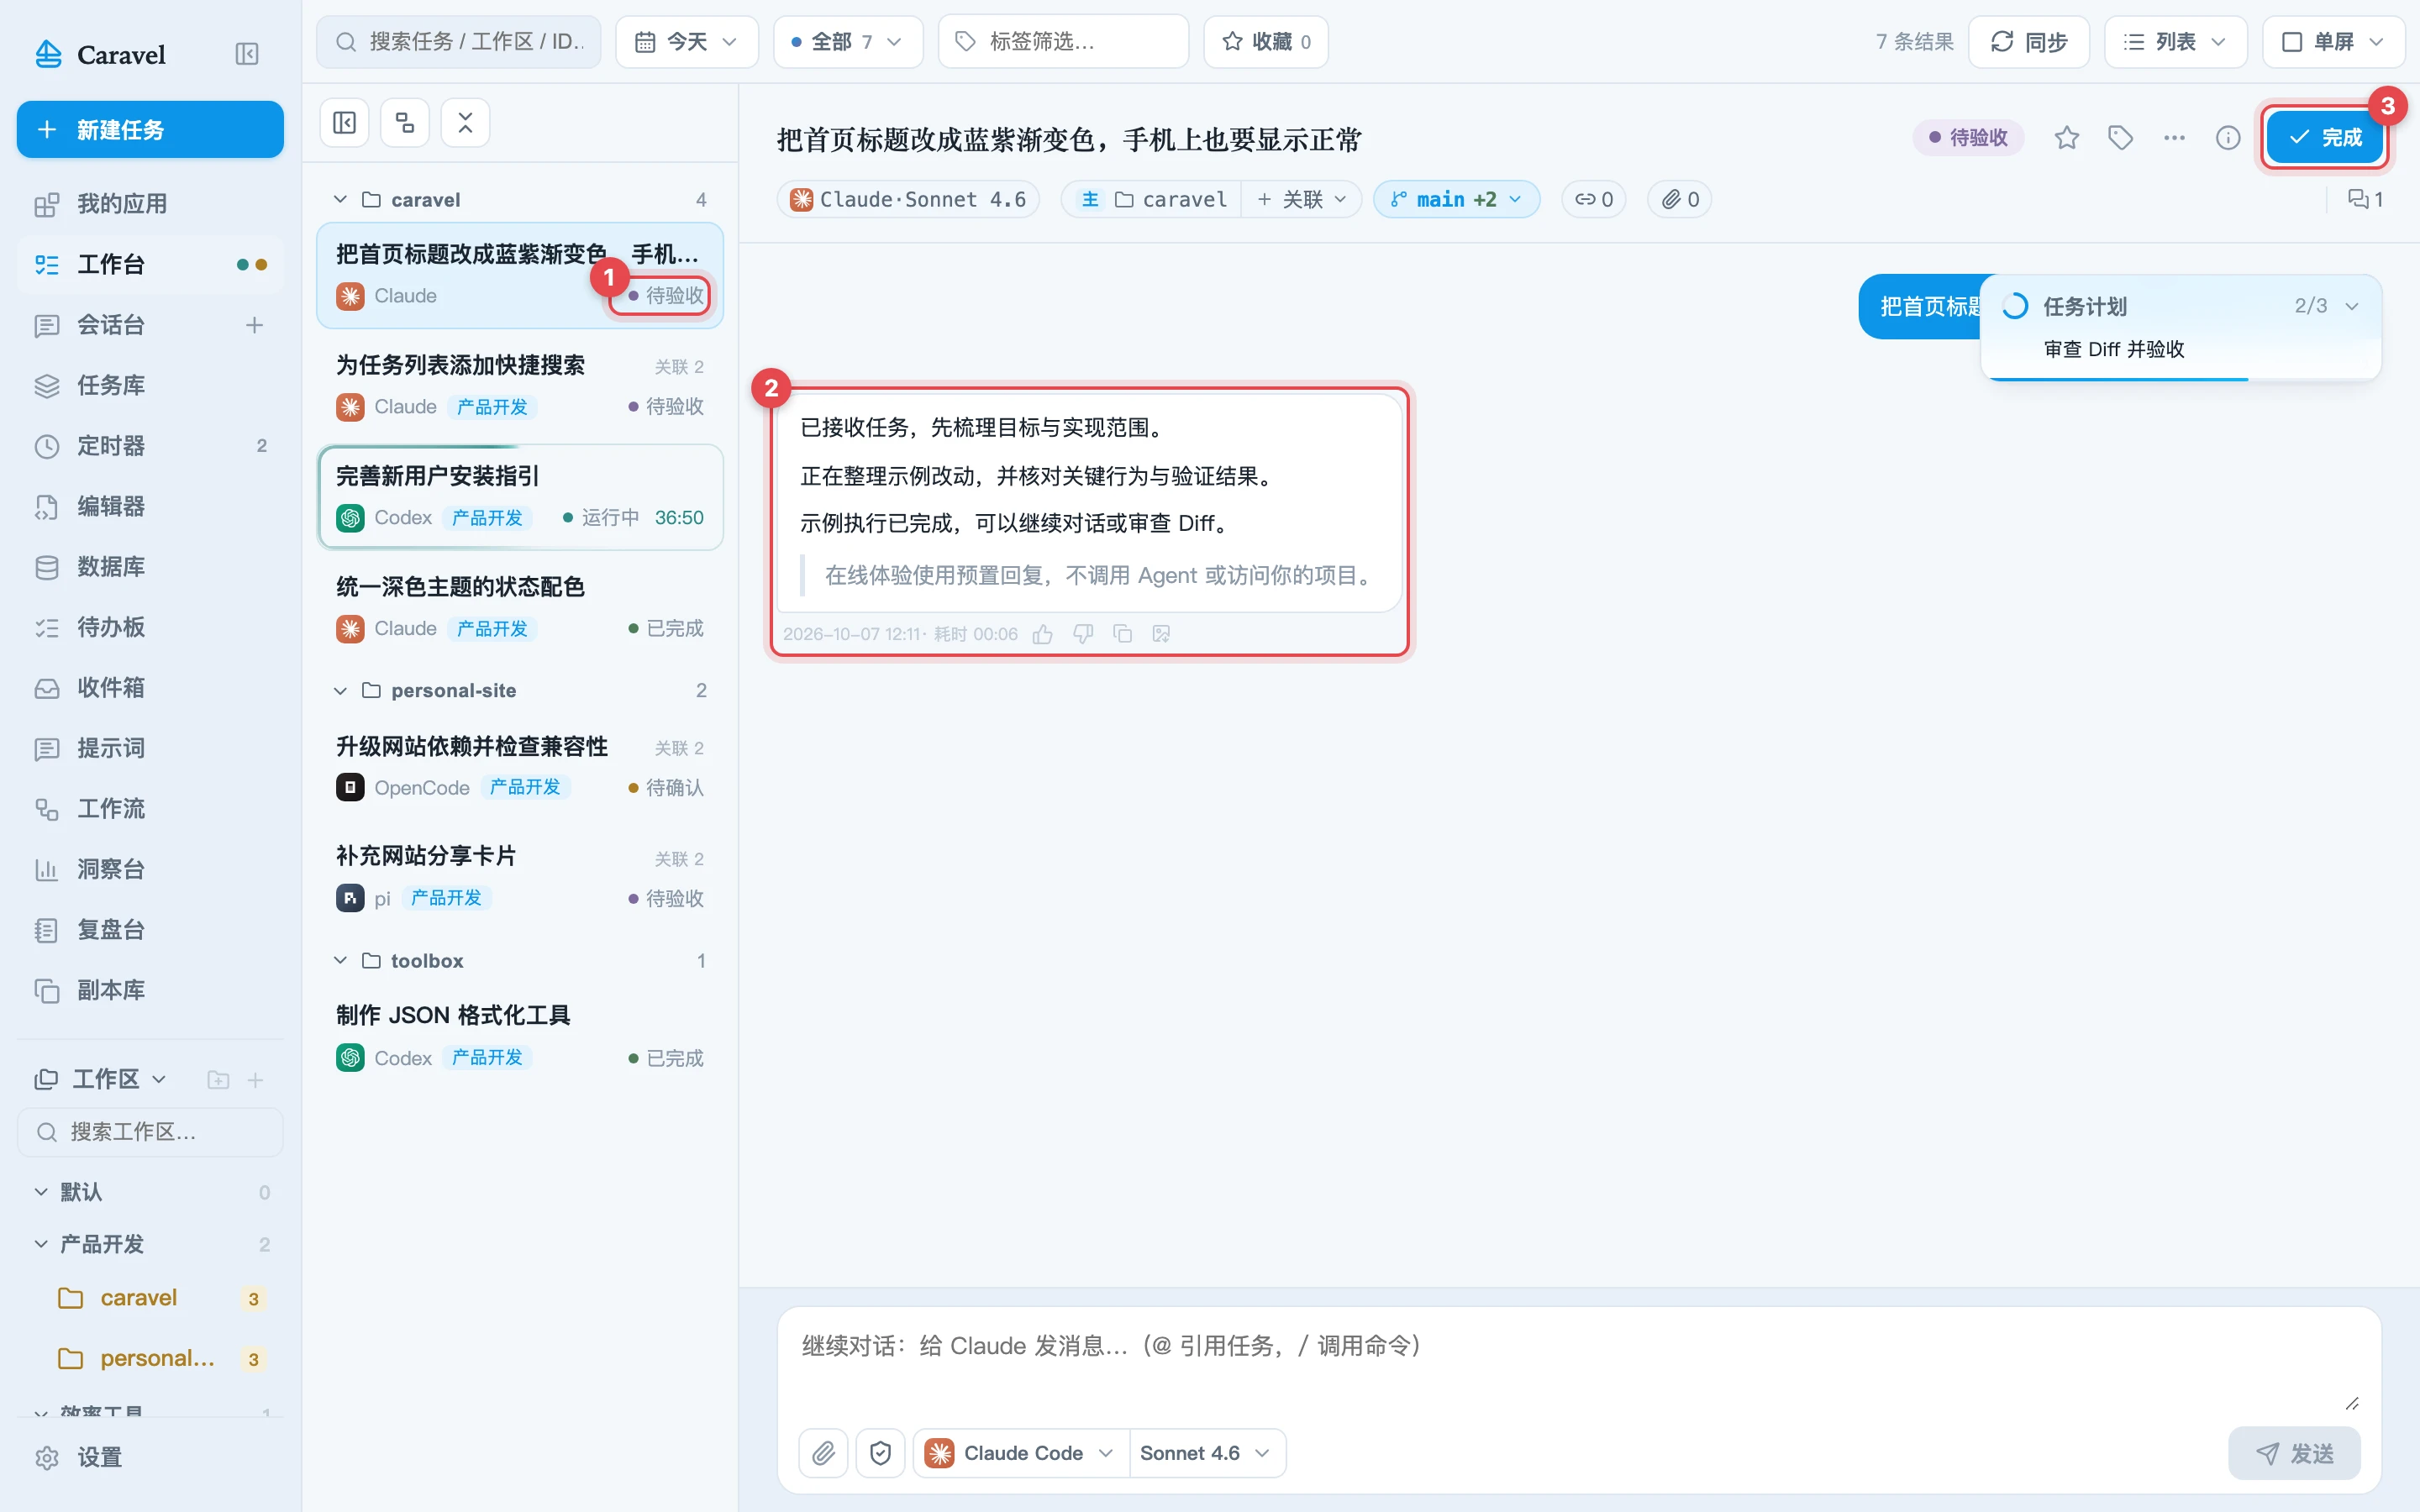Viewport: 2420px width, 1512px height.
Task: Open the 关联 link dropdown
Action: point(1301,199)
